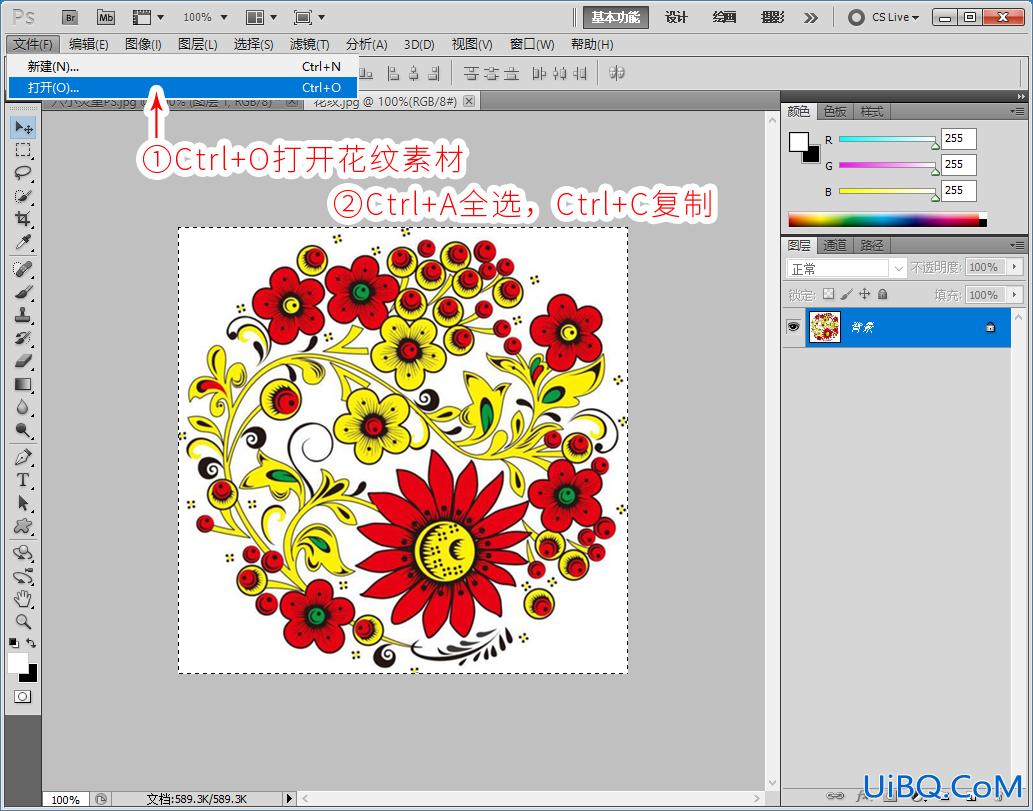
Task: Select the 3D Camera Rotate tool
Action: [23, 576]
